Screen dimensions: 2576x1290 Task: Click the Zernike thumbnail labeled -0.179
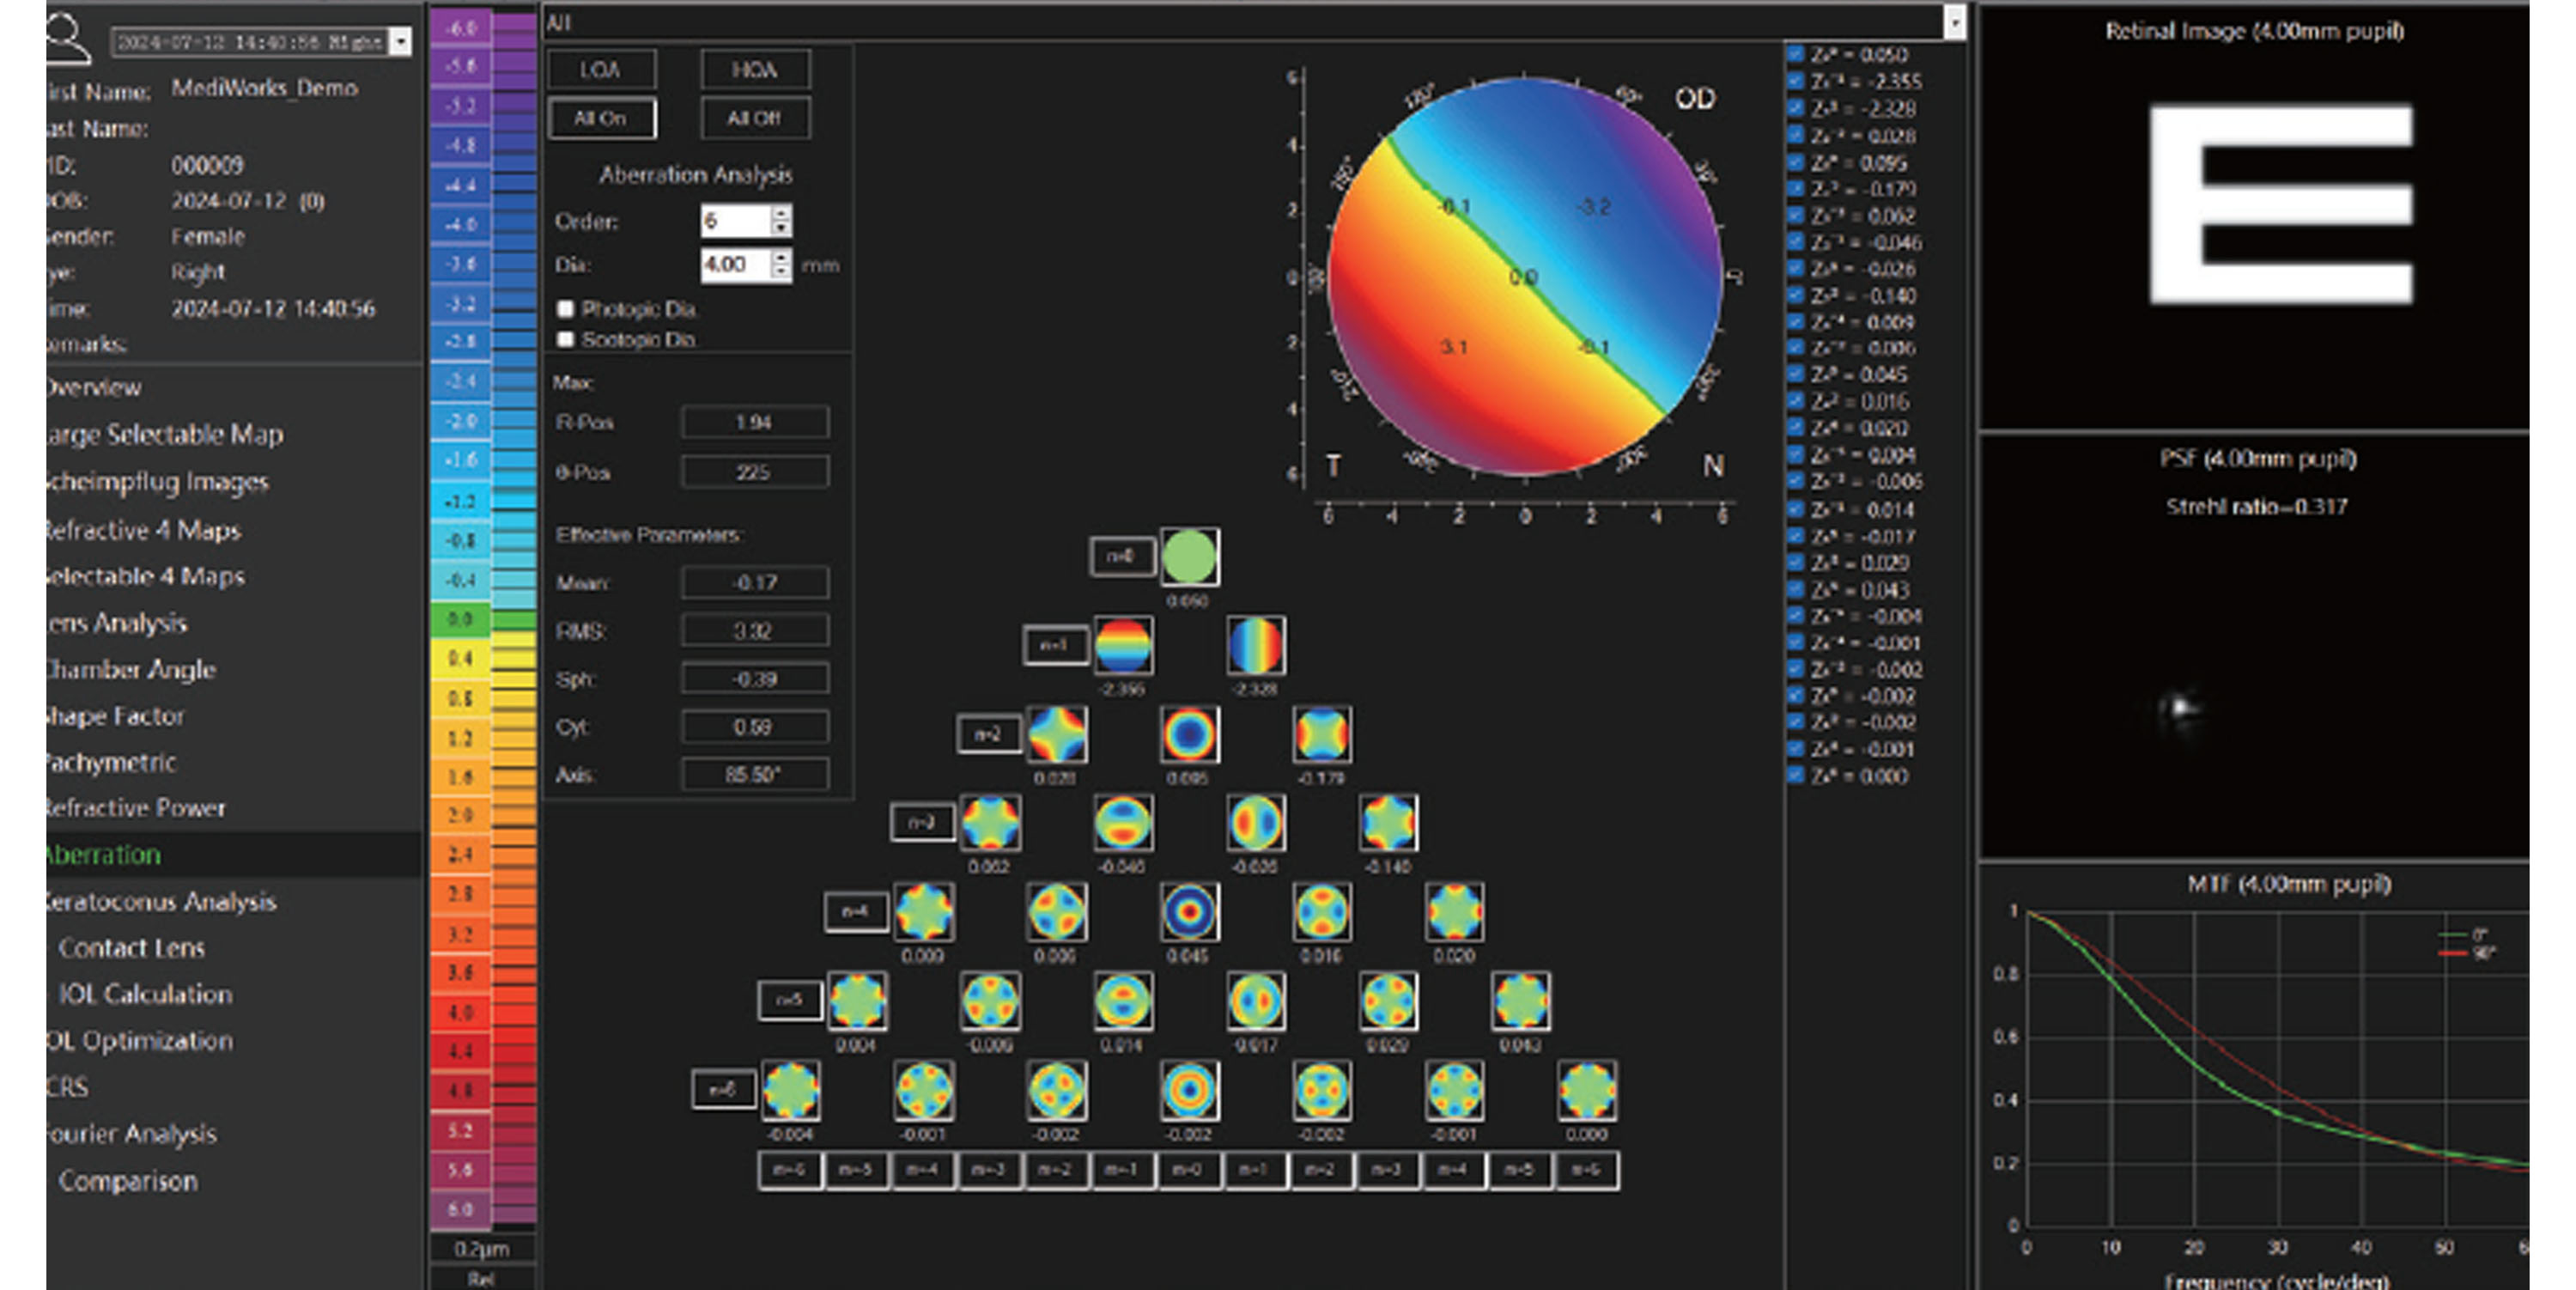point(1322,735)
